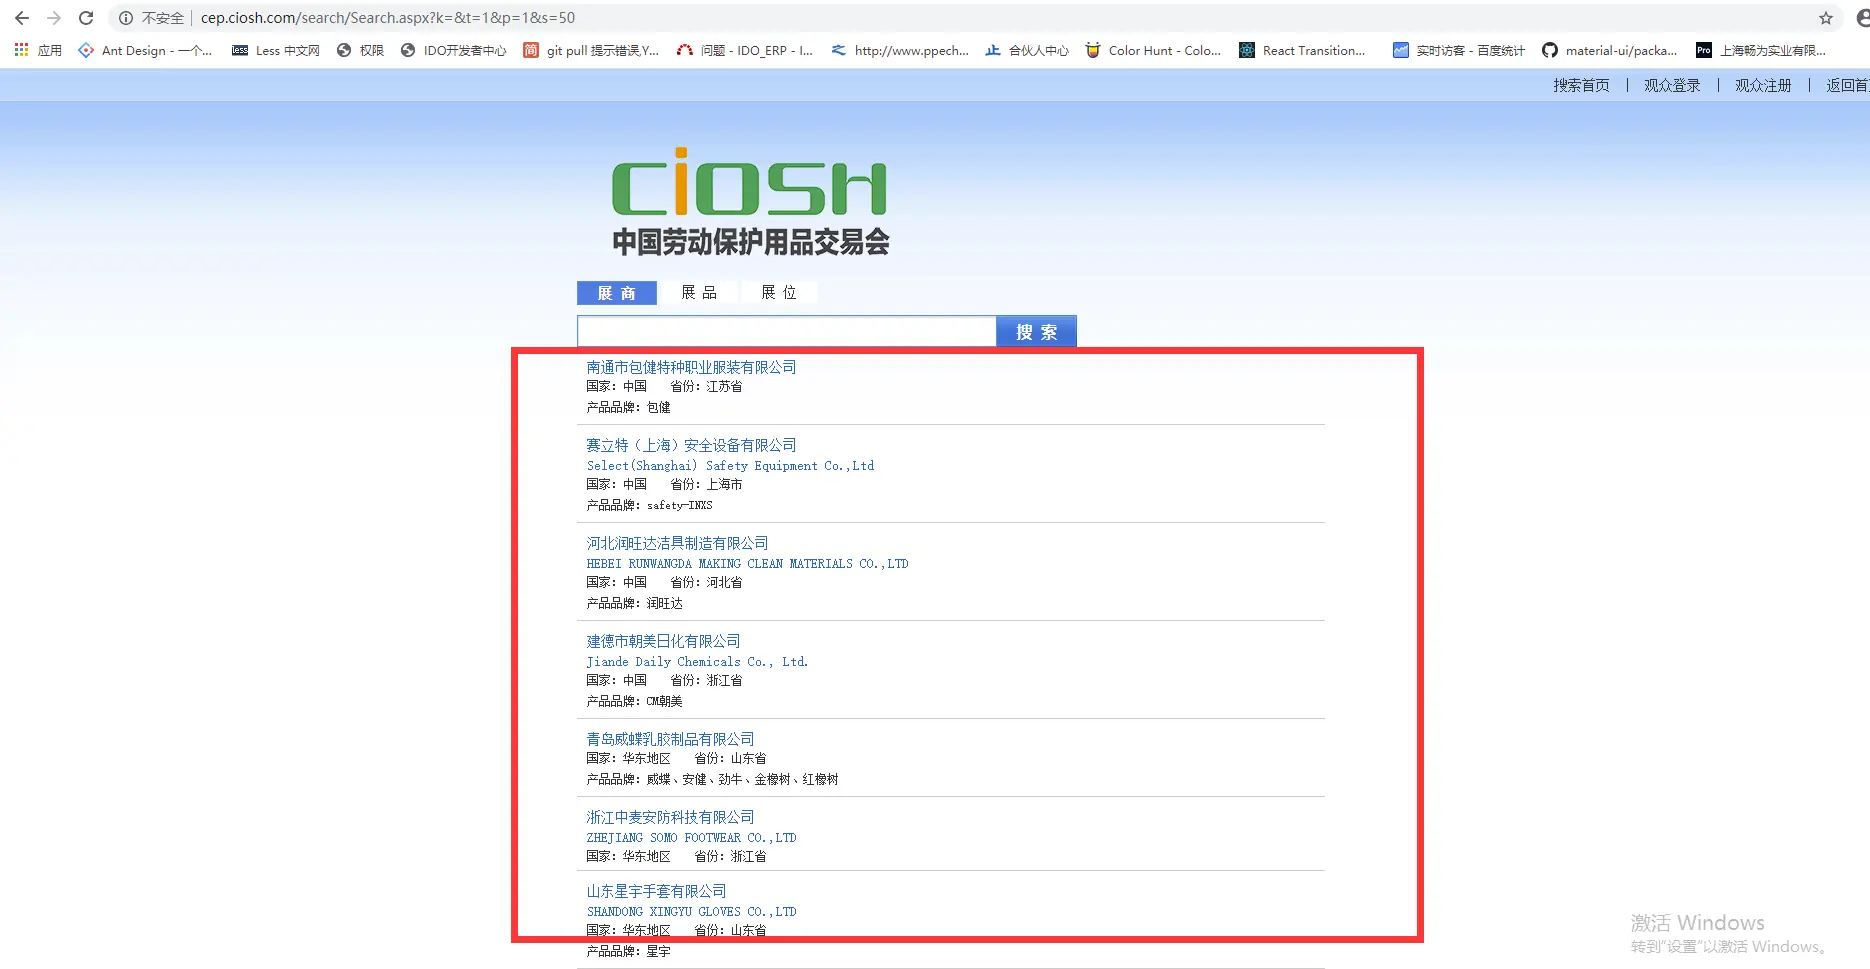This screenshot has height=969, width=1870.
Task: Go back using the browser back arrow
Action: point(22,18)
